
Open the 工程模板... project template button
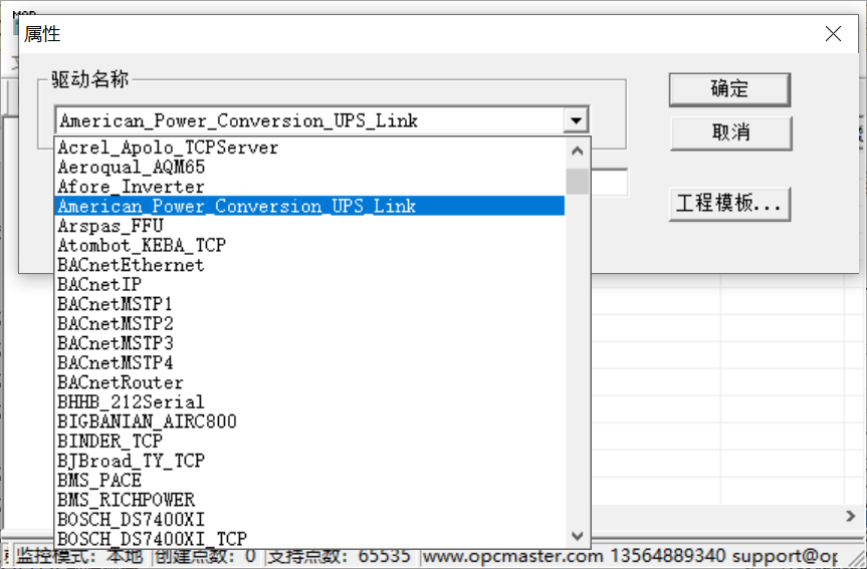(729, 204)
